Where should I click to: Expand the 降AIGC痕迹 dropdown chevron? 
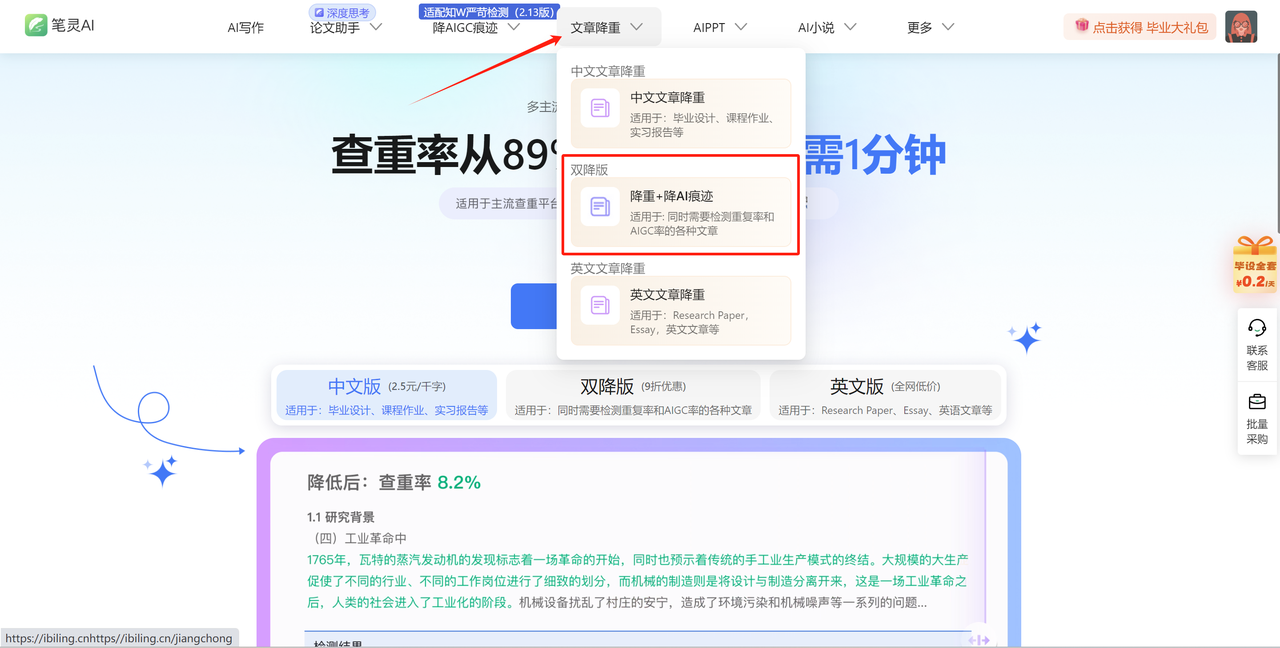(x=514, y=27)
